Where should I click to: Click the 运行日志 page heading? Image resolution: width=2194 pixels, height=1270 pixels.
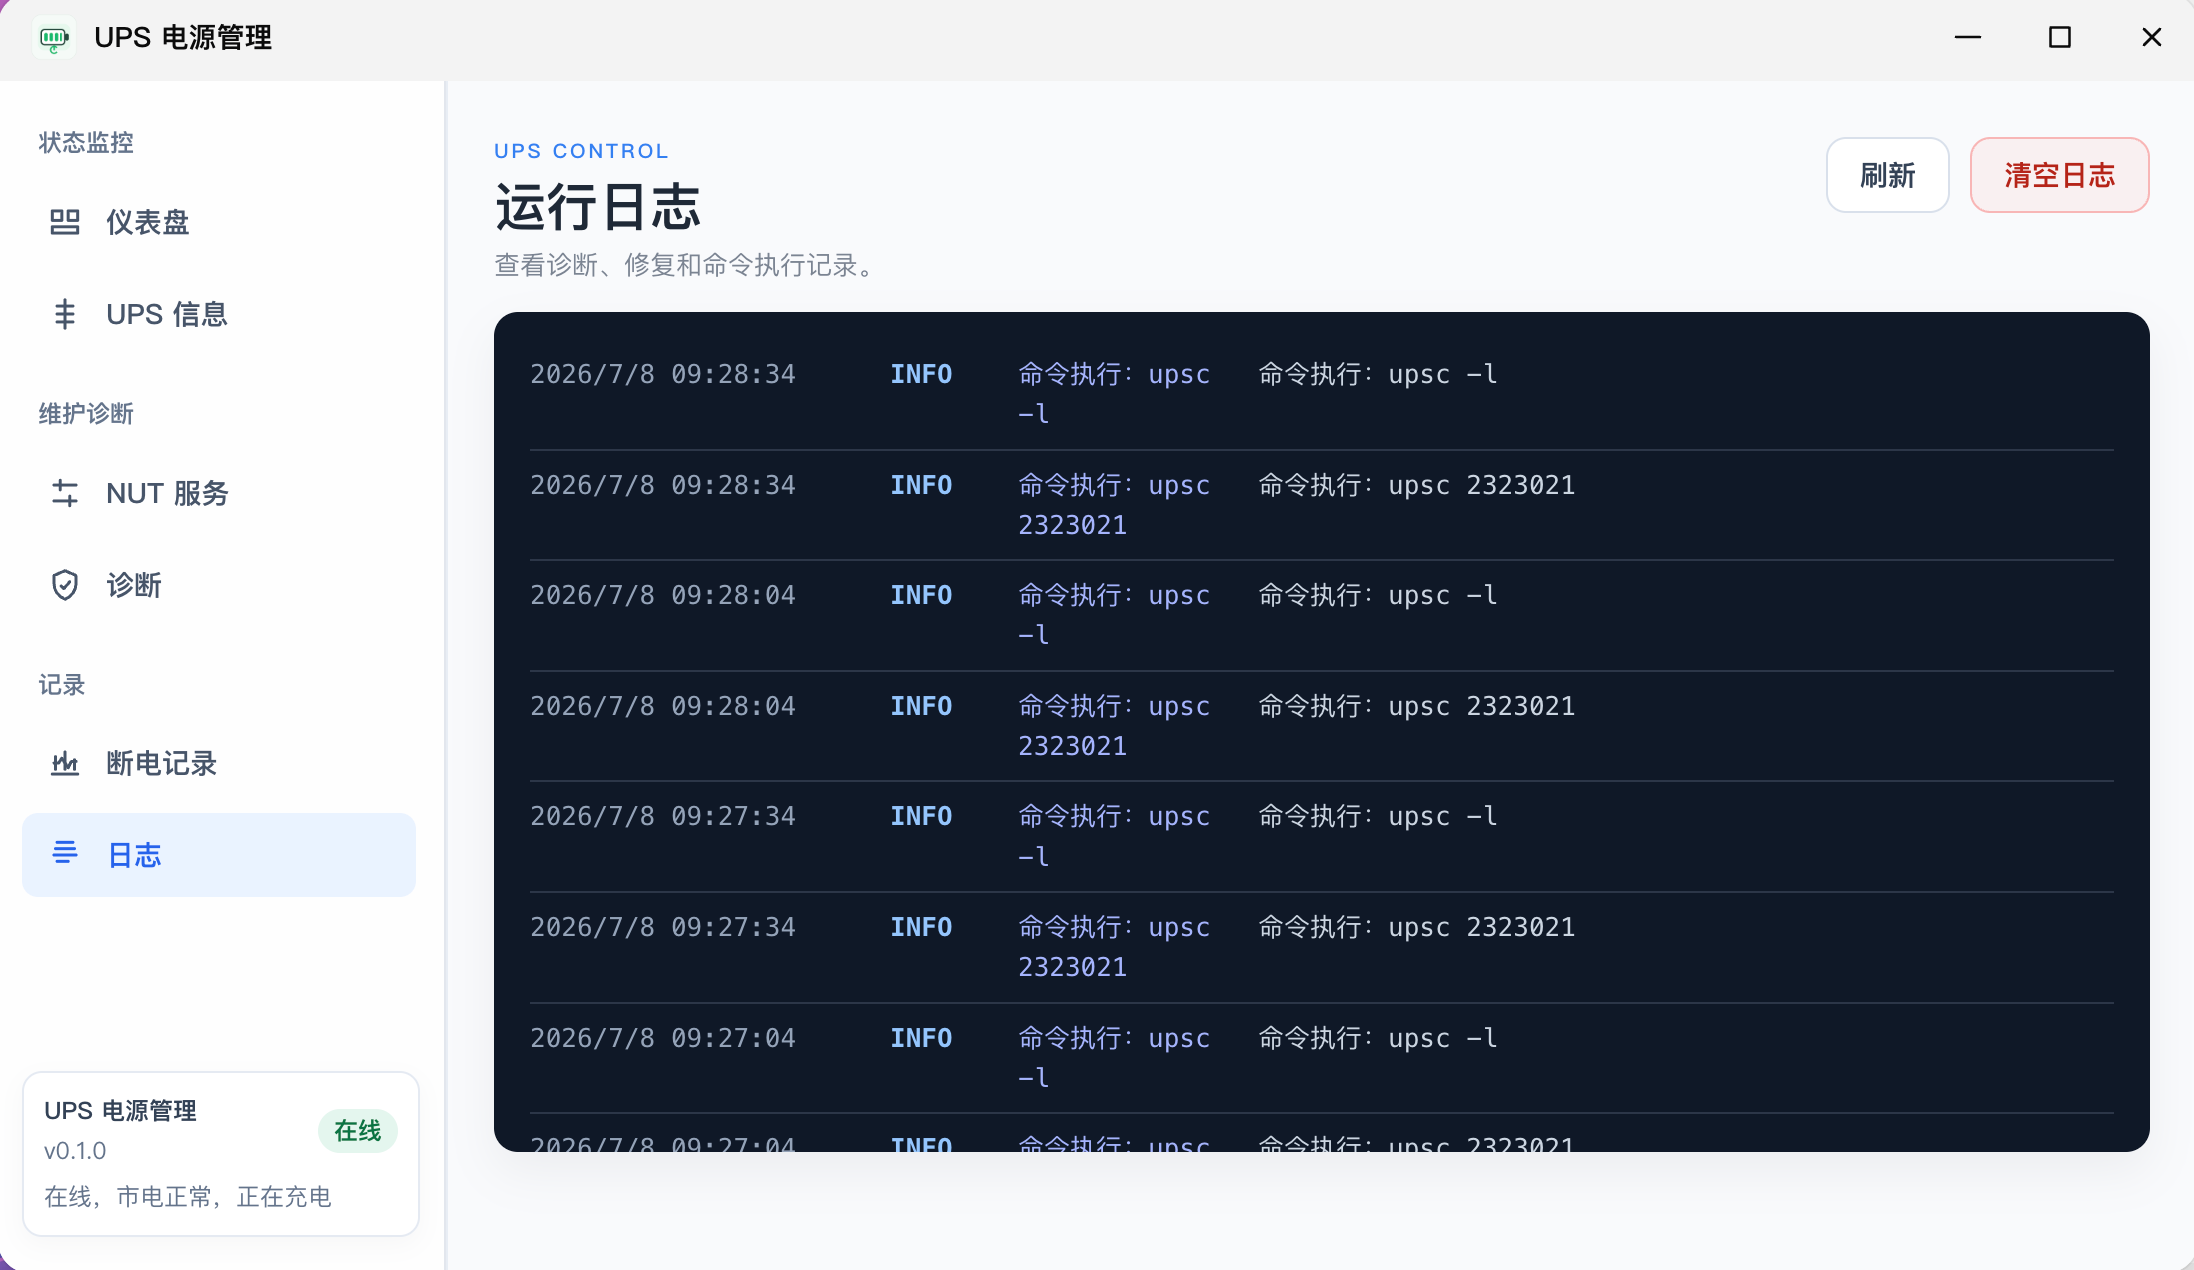598,207
